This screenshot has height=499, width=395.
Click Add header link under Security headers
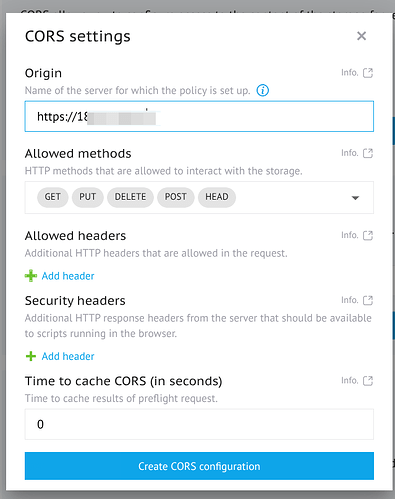coord(68,356)
